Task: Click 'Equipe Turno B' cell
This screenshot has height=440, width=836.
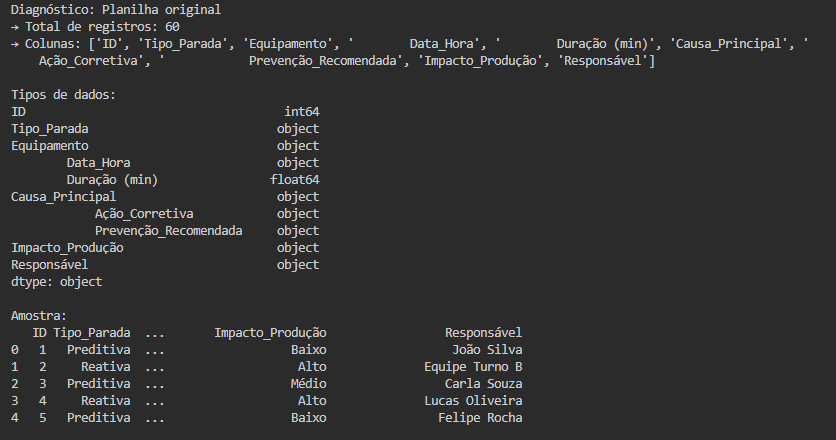Action: (473, 367)
